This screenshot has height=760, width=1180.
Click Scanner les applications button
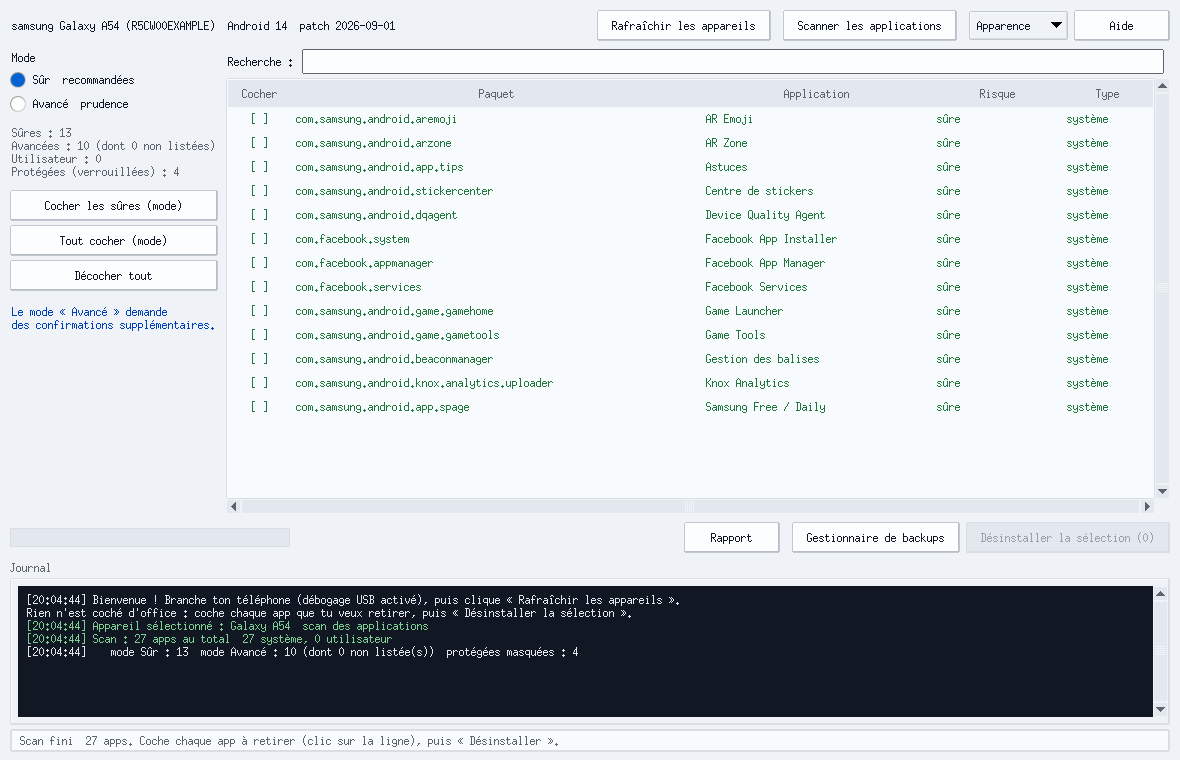(869, 26)
